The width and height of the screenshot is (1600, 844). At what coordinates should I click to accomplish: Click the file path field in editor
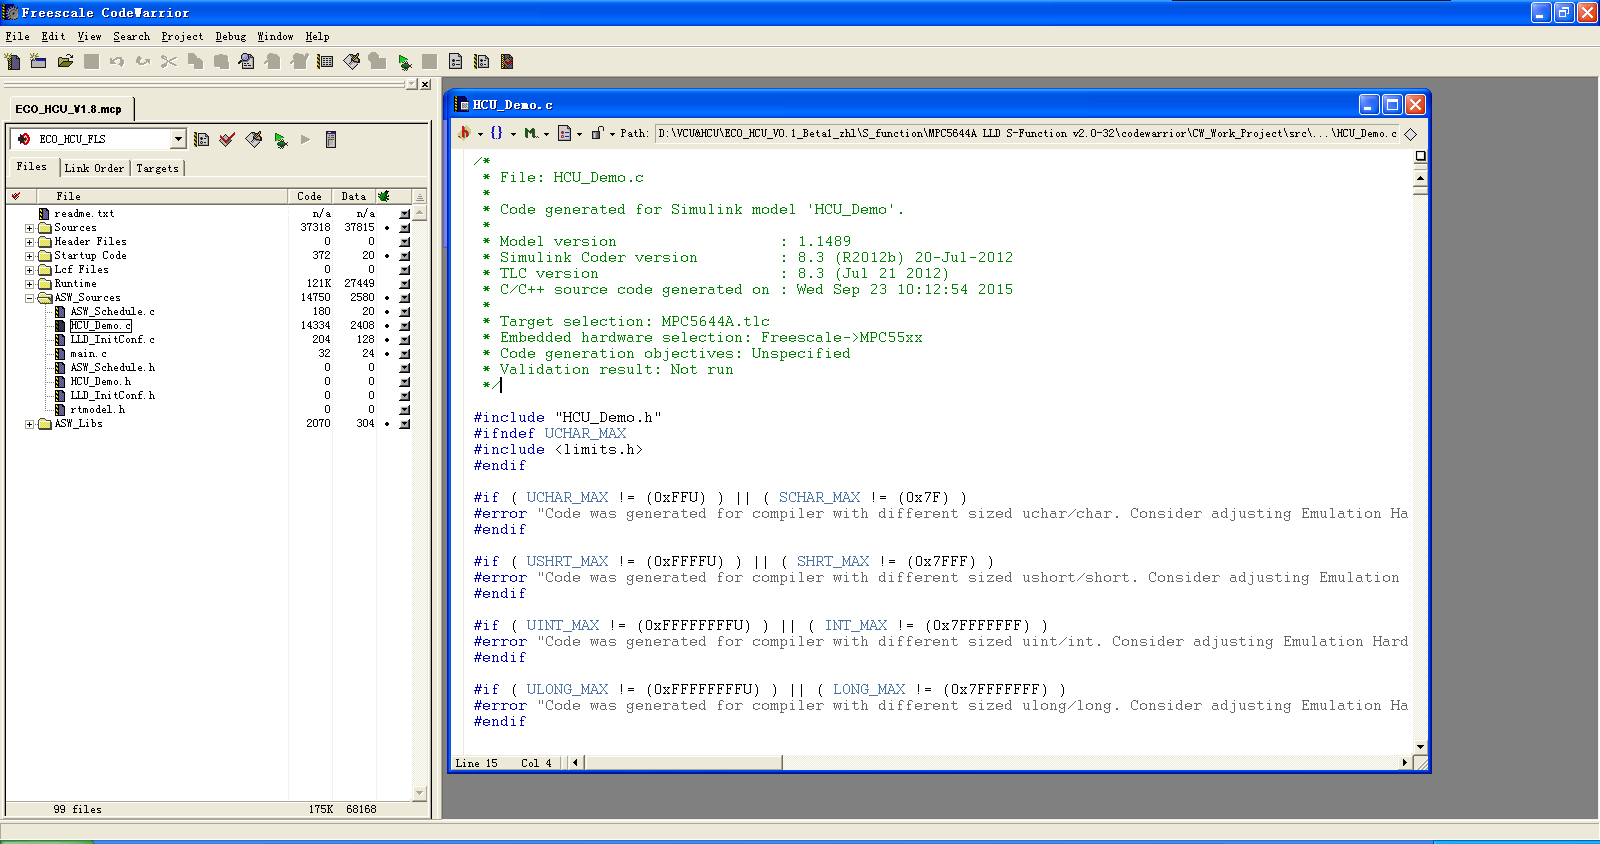point(1027,133)
